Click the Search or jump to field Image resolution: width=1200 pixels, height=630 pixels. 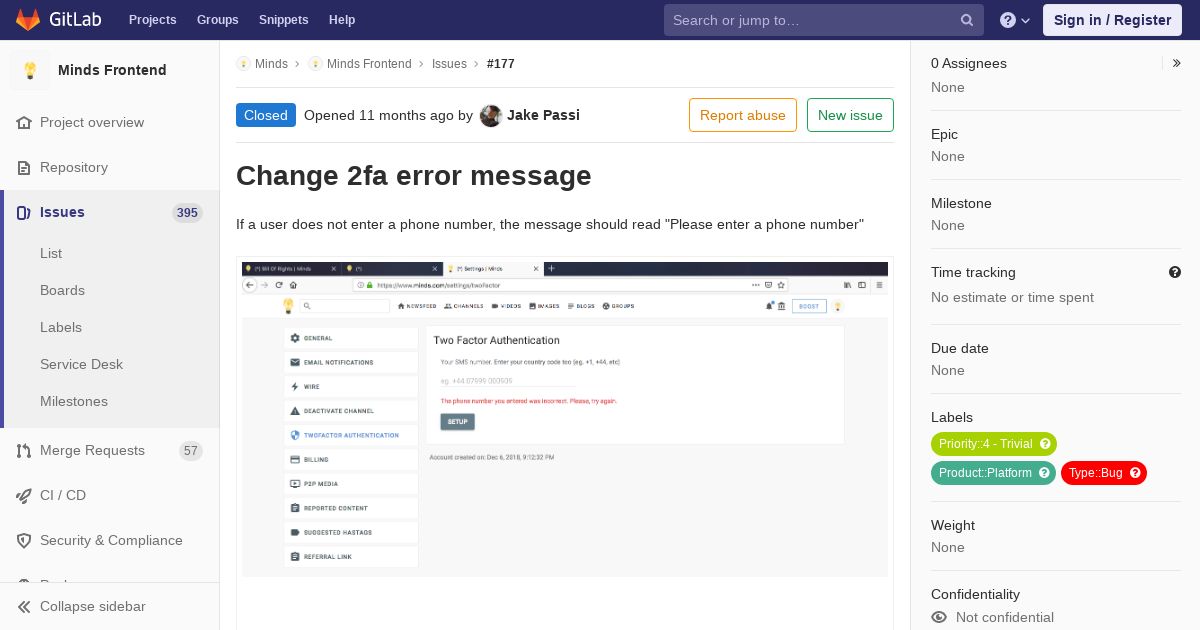point(824,20)
